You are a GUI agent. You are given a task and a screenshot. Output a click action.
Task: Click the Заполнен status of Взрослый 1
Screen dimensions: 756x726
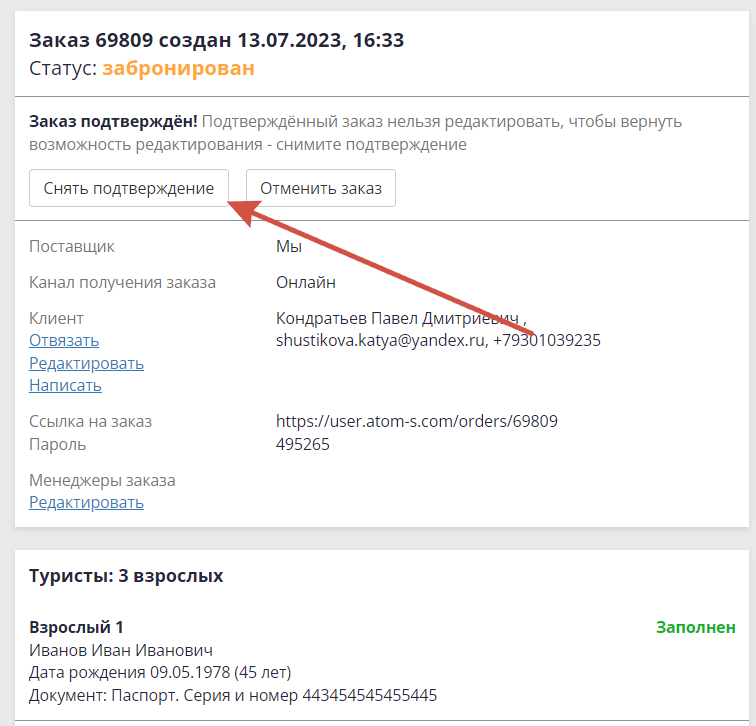point(696,627)
